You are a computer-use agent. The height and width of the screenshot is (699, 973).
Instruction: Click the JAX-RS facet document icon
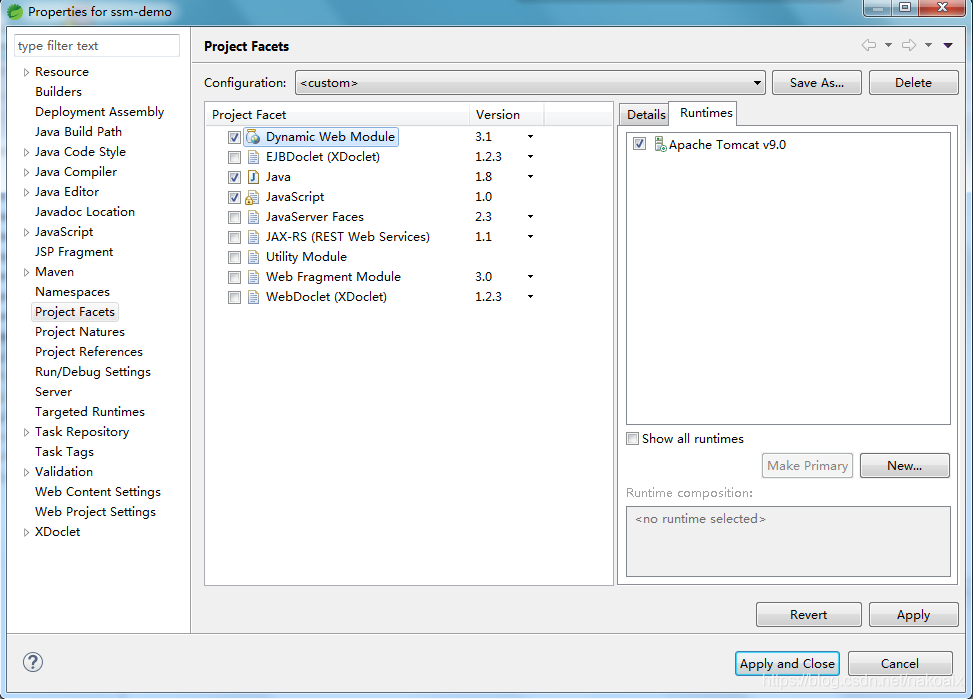253,237
